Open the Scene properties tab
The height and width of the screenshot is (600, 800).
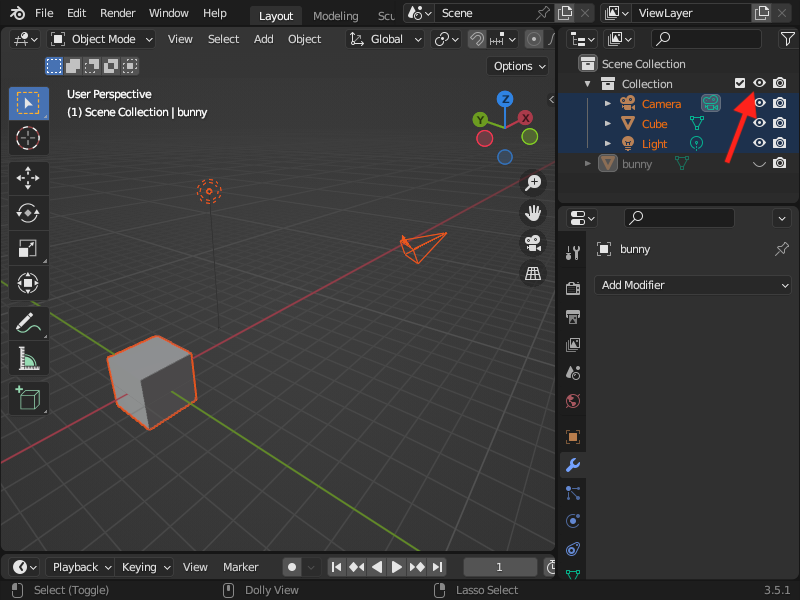click(573, 373)
